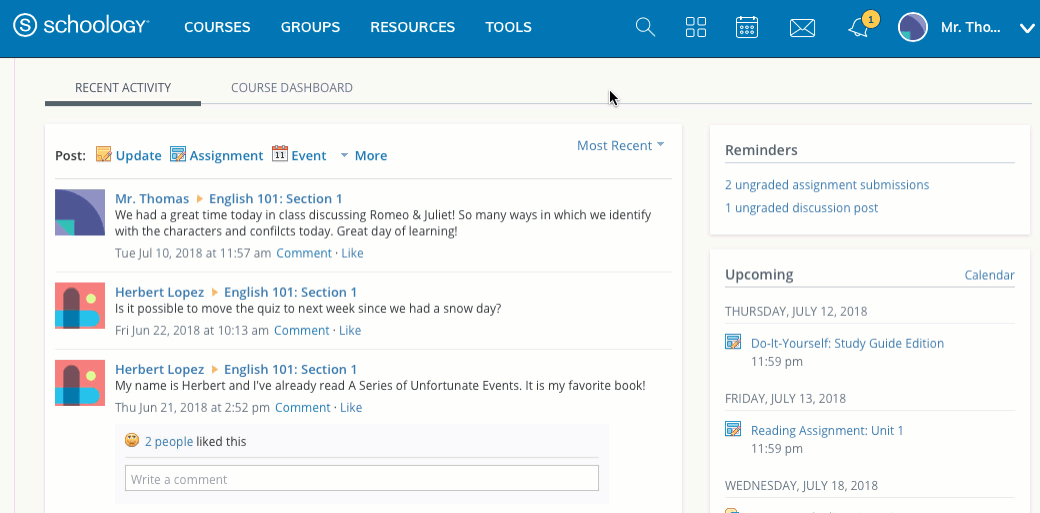1040x513 pixels.
Task: Click the Write a comment field
Action: click(361, 479)
